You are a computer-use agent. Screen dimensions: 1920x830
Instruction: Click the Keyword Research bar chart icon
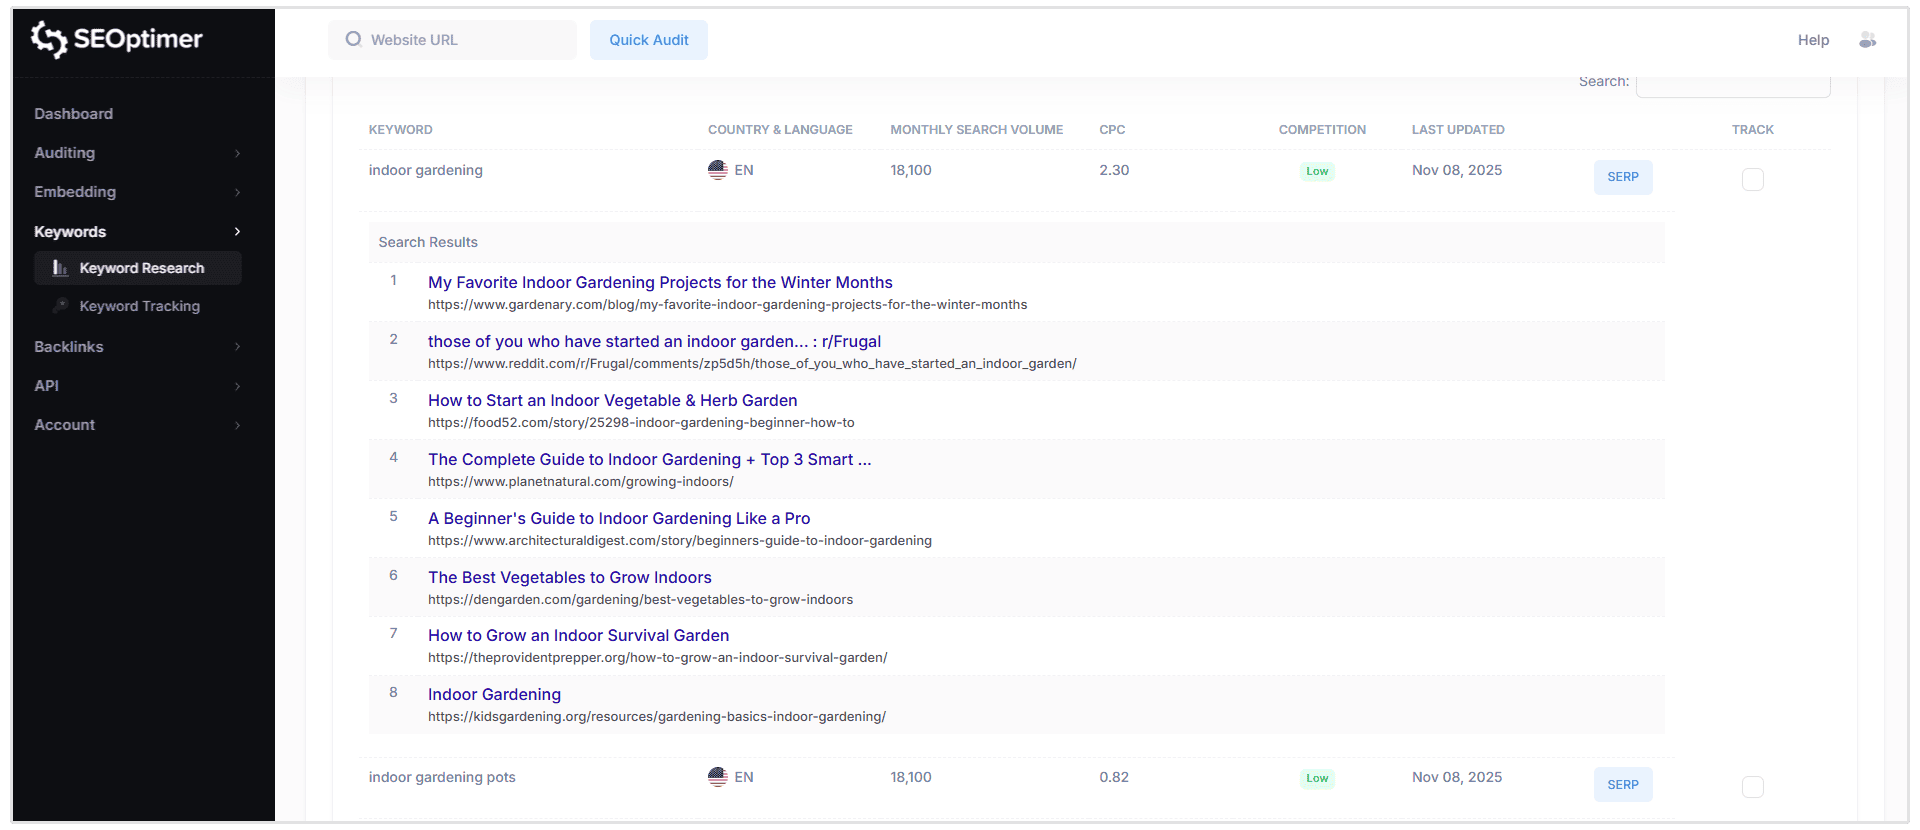coord(60,268)
